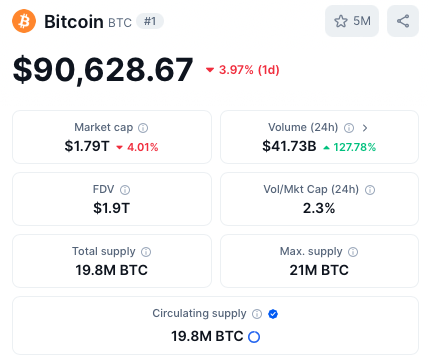This screenshot has width=429, height=362.
Task: Click circulating supply progress ring
Action: point(254,337)
